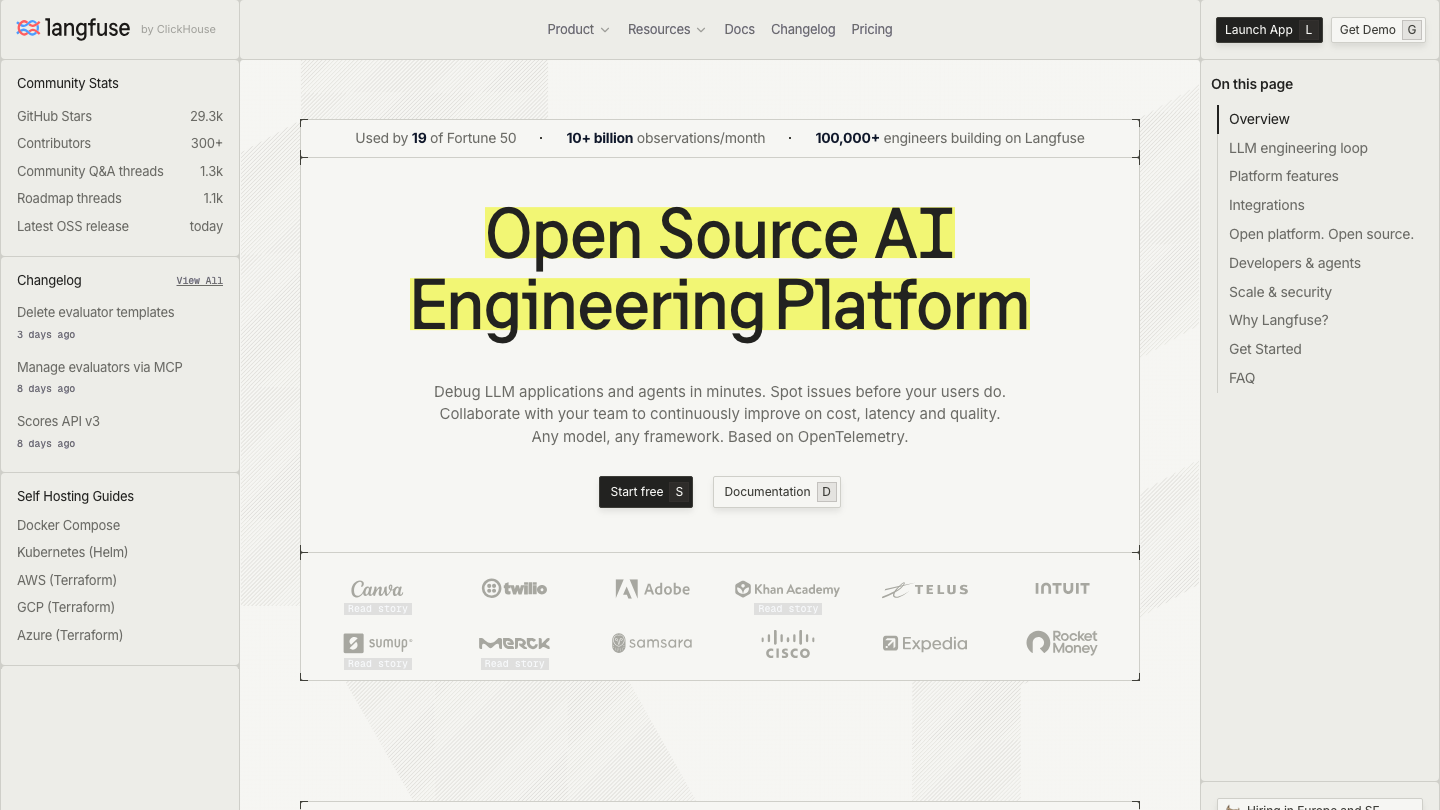This screenshot has height=810, width=1440.
Task: Open the Canva customer logo
Action: pos(377,589)
